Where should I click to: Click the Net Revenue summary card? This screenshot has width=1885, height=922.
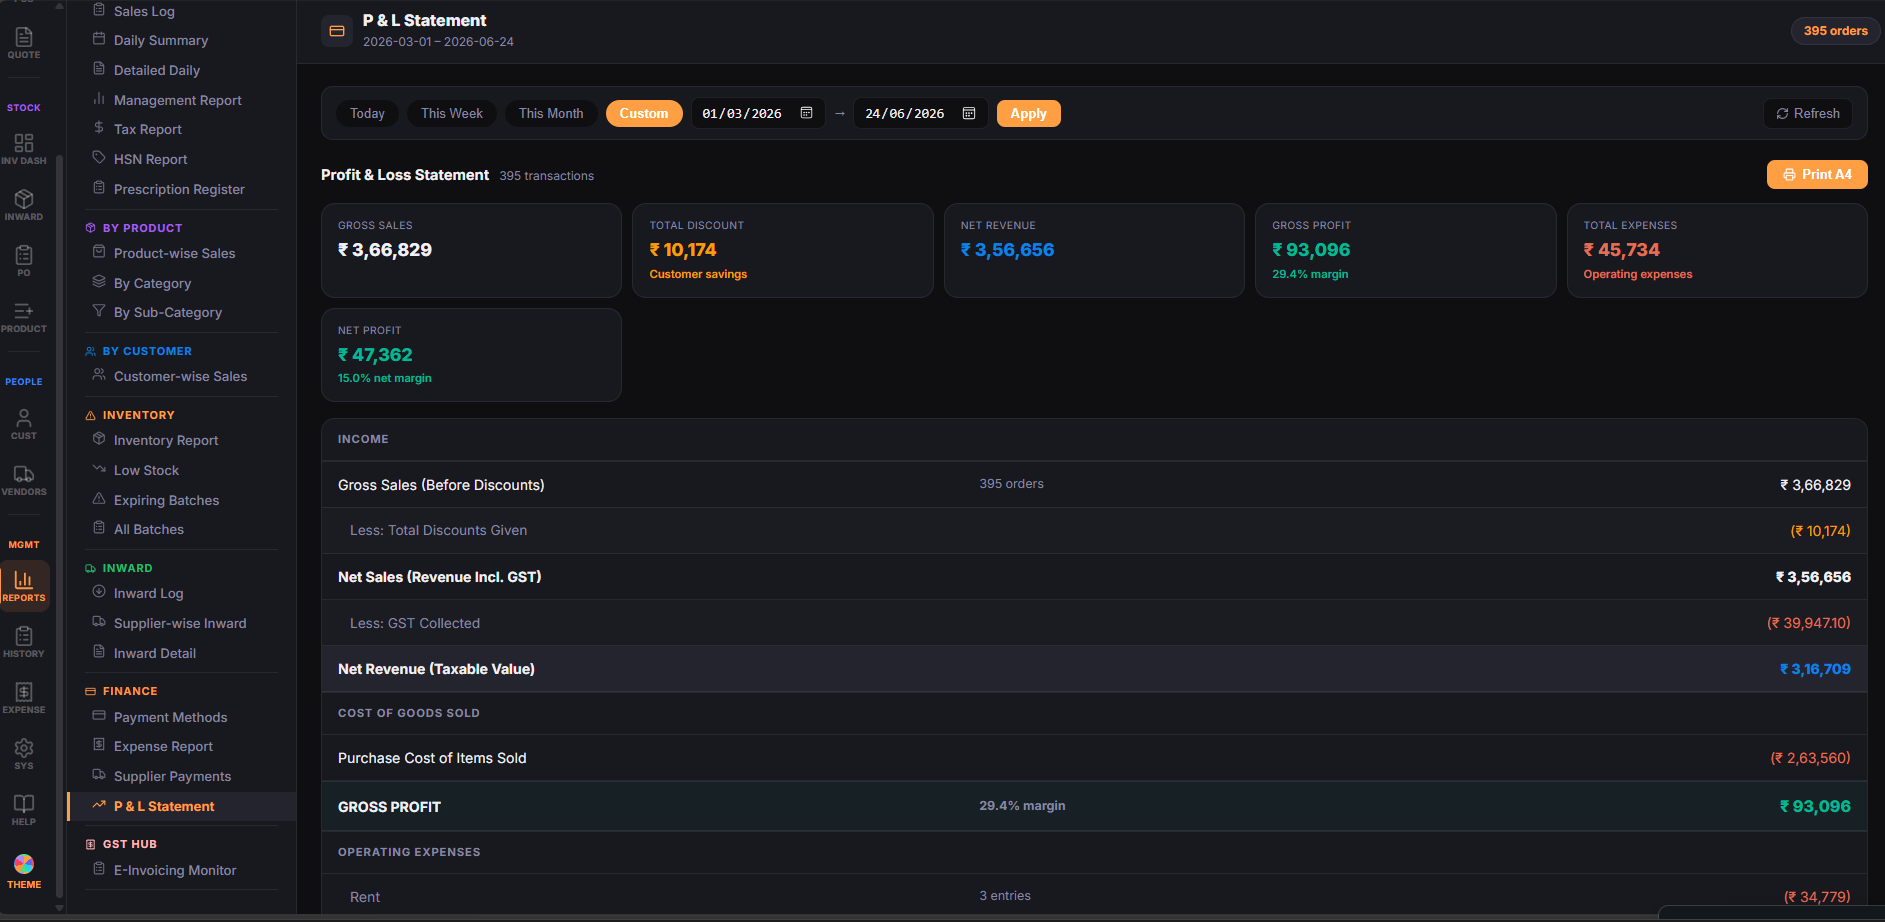pos(1094,250)
